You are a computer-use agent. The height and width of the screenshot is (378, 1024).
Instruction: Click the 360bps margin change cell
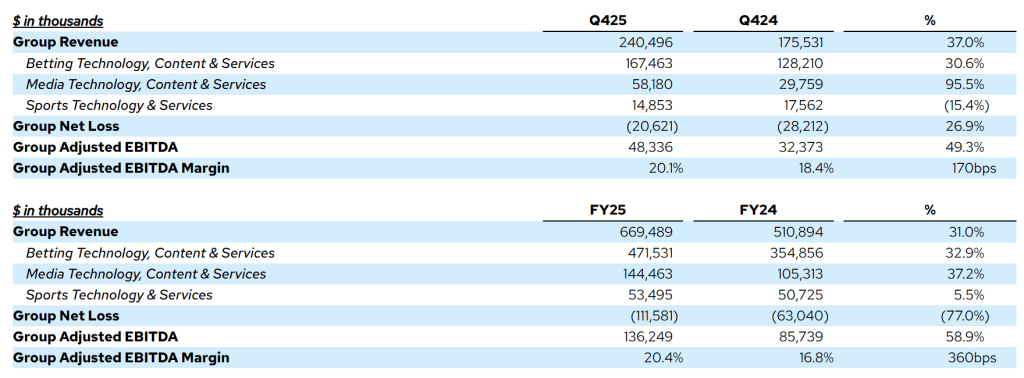(972, 358)
